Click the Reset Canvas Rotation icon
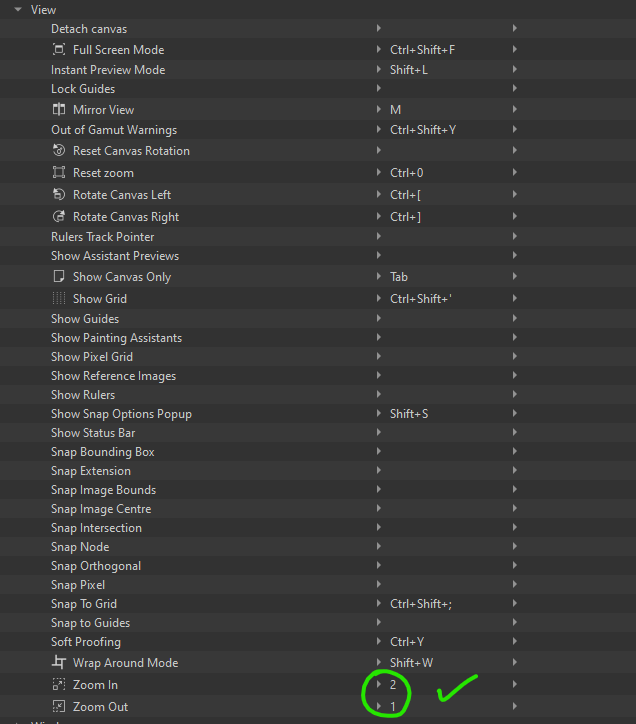Screen dimensions: 636x724 click(x=59, y=150)
